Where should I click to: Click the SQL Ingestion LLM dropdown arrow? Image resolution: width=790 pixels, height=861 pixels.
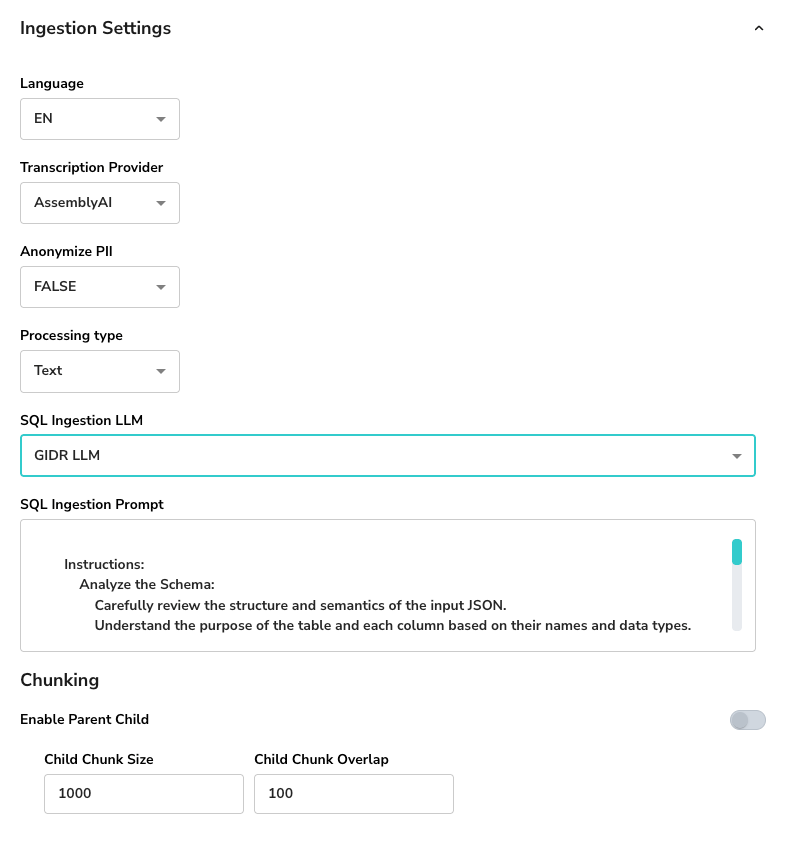[x=737, y=455]
